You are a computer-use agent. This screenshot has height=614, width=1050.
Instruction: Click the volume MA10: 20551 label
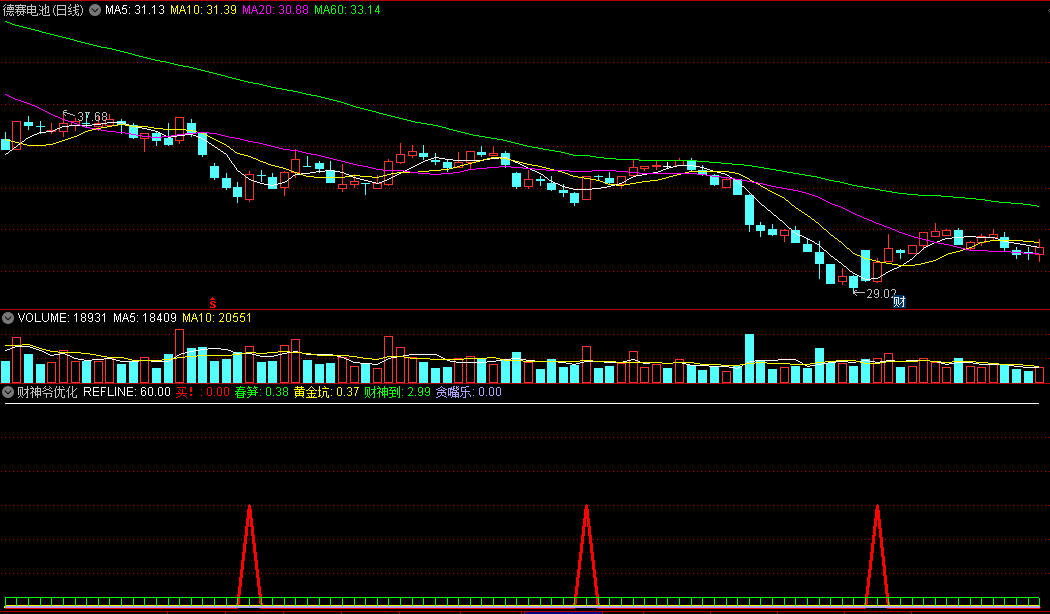(217, 318)
